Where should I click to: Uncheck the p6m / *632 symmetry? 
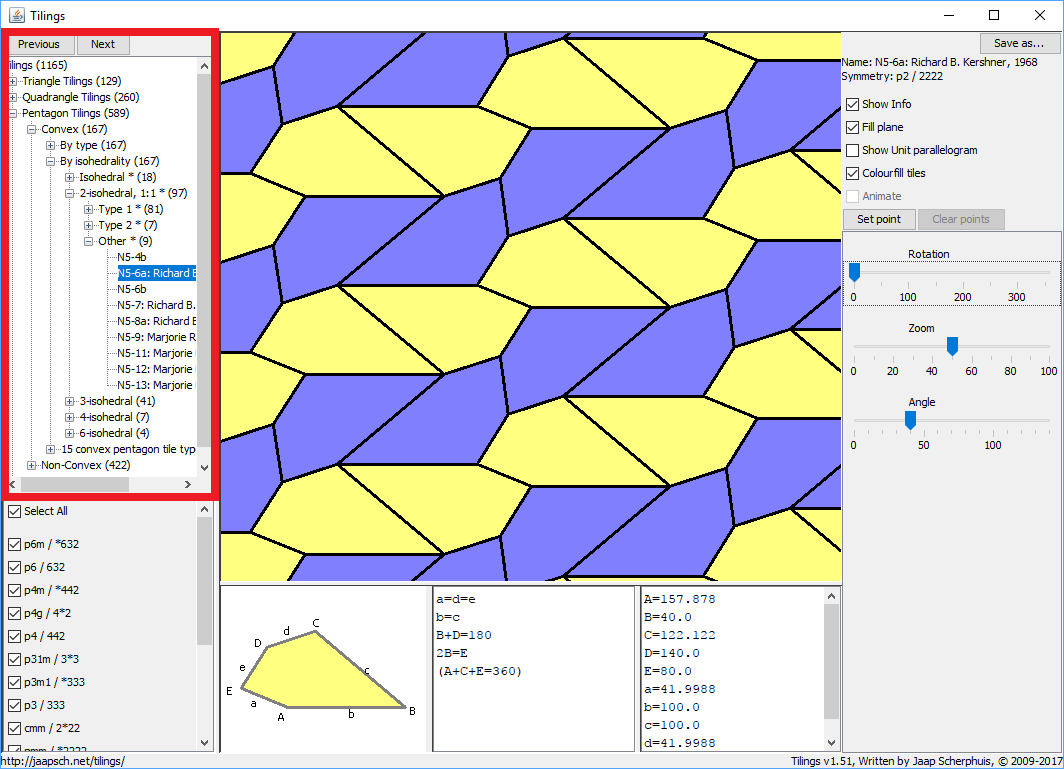pos(14,544)
